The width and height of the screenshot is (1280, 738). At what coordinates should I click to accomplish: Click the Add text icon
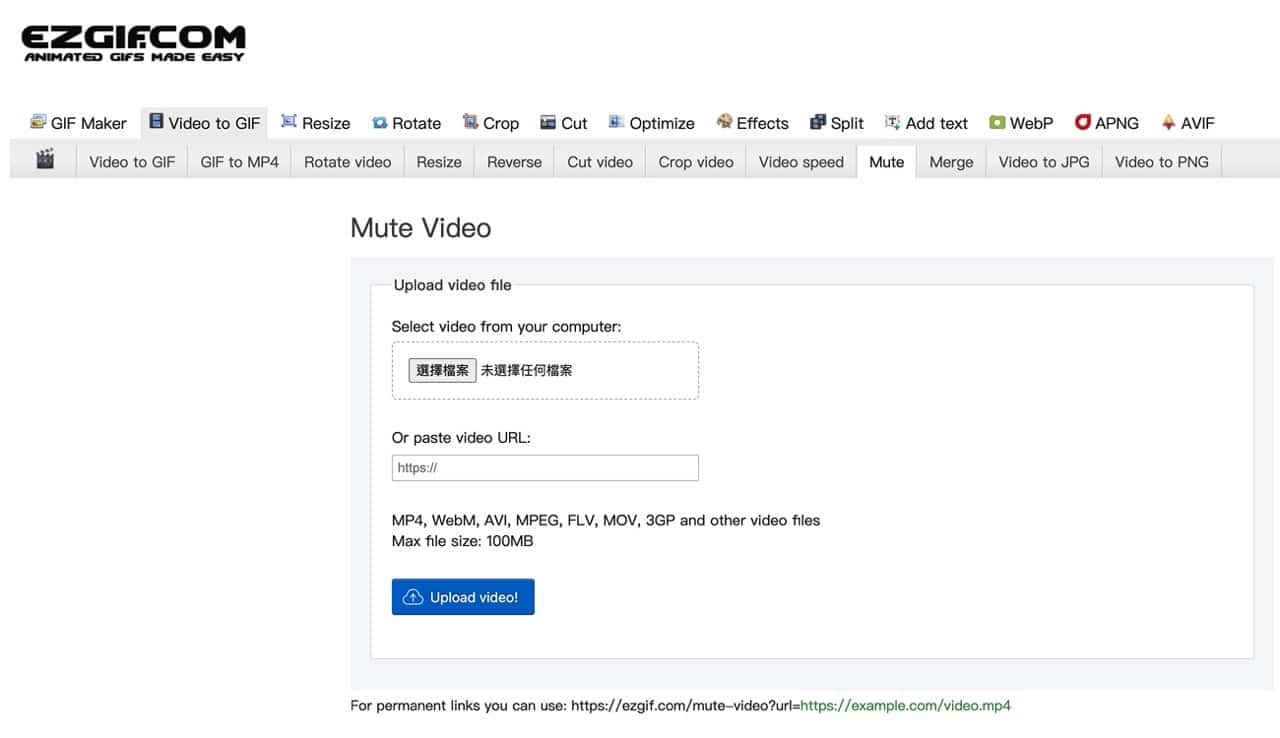(893, 122)
